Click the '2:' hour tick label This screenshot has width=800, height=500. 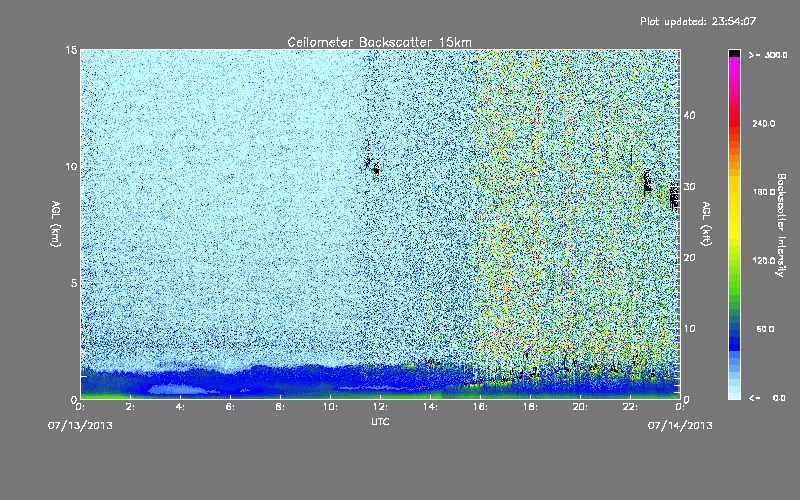tap(130, 407)
